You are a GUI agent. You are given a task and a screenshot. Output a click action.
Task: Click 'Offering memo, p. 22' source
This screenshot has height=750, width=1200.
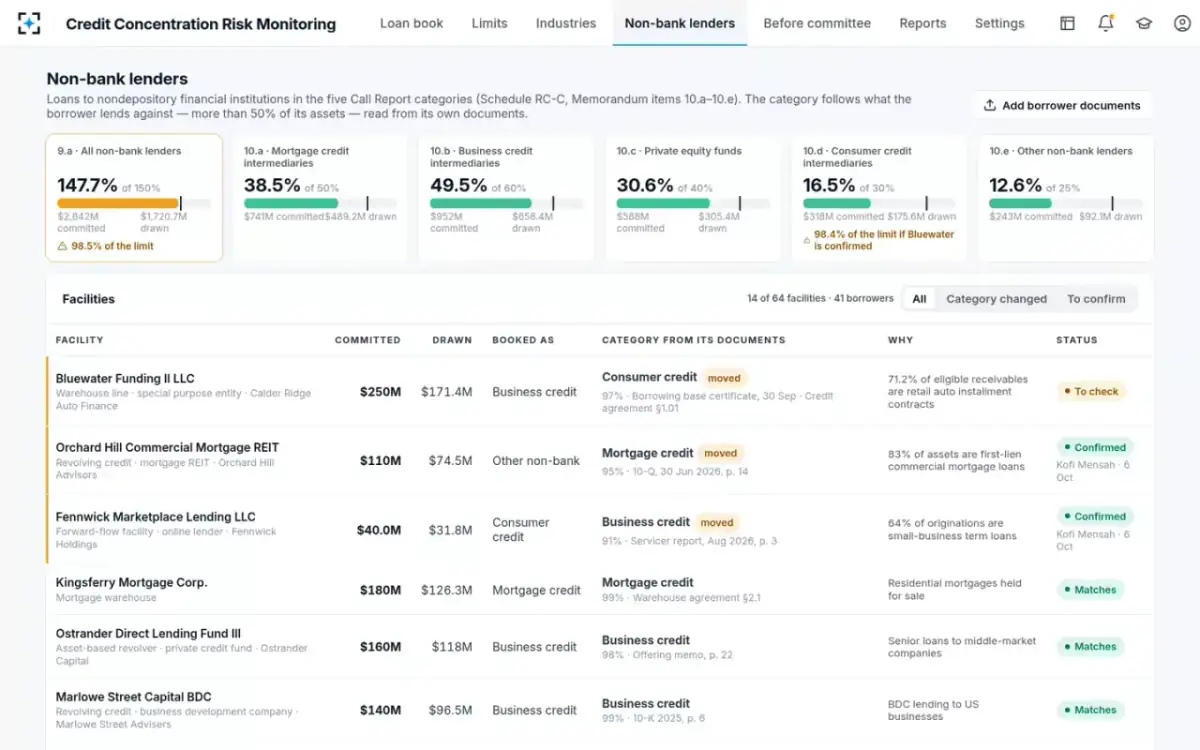(x=682, y=655)
